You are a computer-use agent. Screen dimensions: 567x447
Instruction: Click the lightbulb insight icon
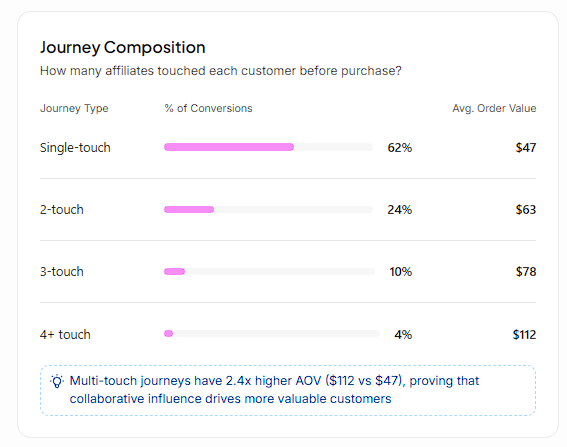(57, 381)
